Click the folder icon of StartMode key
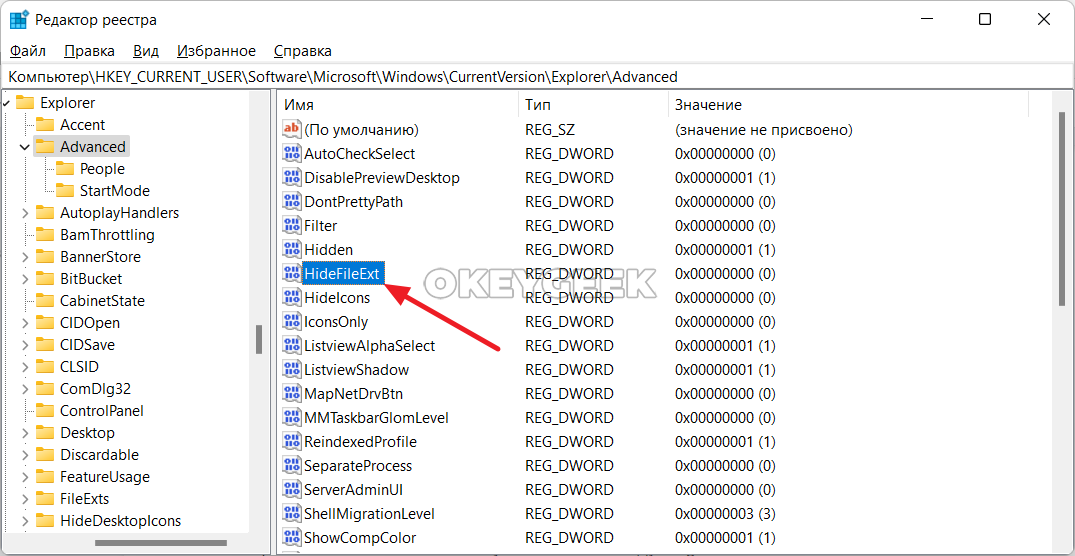1075x556 pixels. pyautogui.click(x=64, y=191)
